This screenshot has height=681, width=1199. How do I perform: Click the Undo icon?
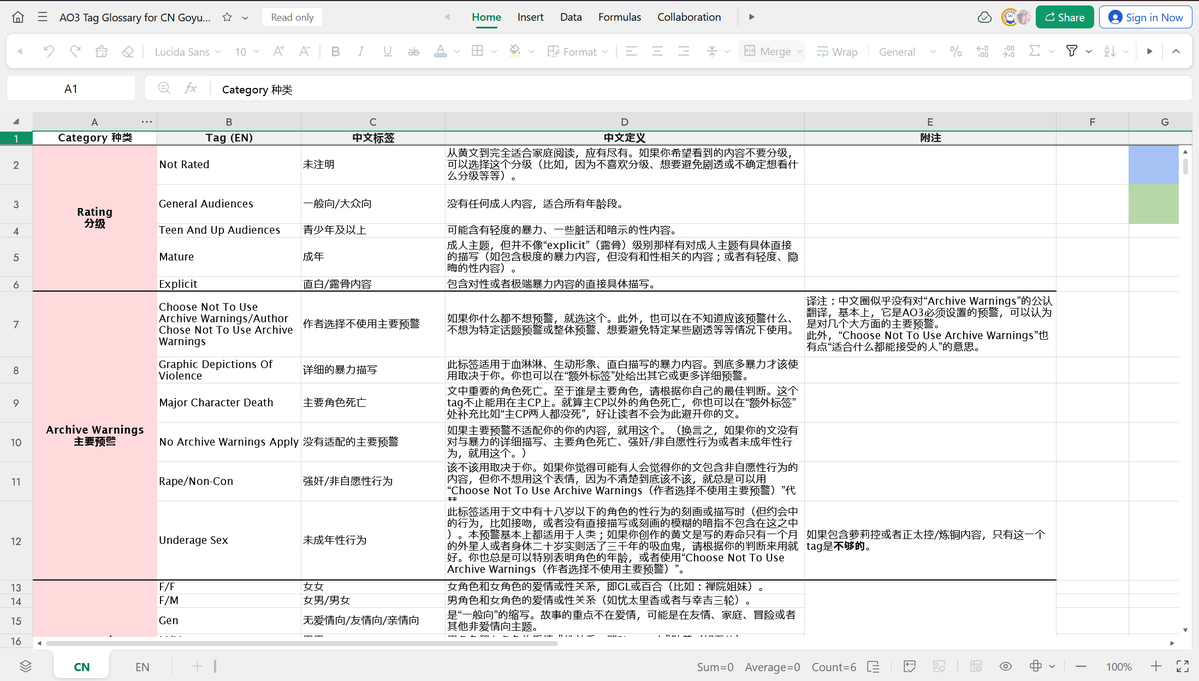tap(48, 51)
